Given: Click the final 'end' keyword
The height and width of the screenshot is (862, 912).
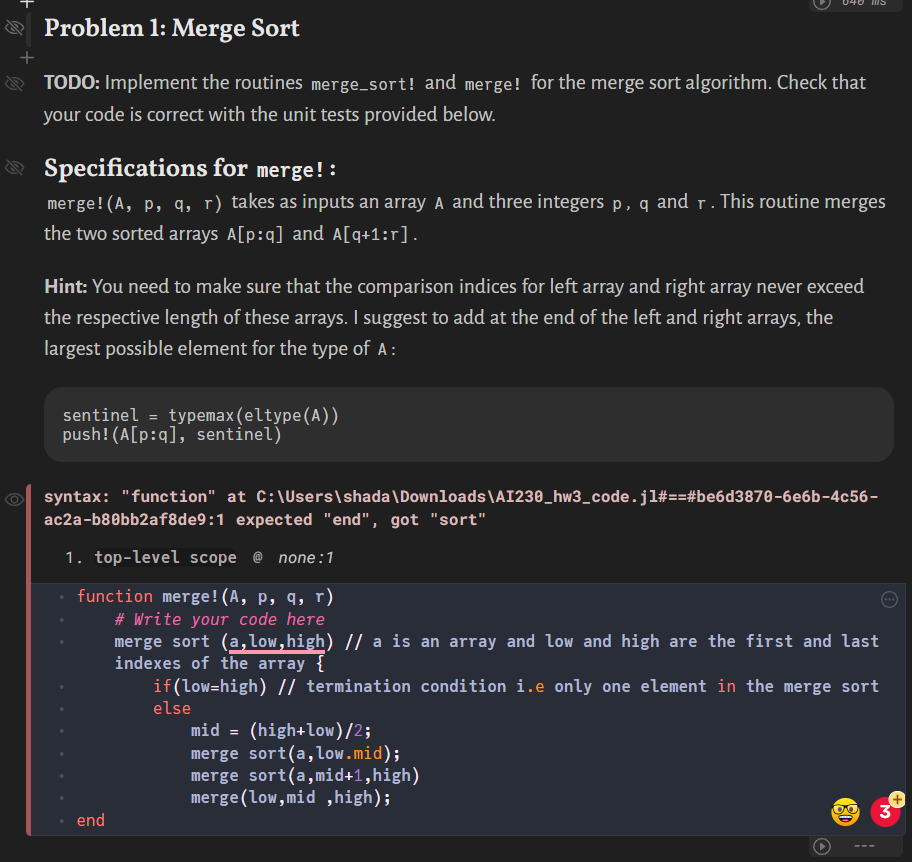Looking at the screenshot, I should (91, 820).
